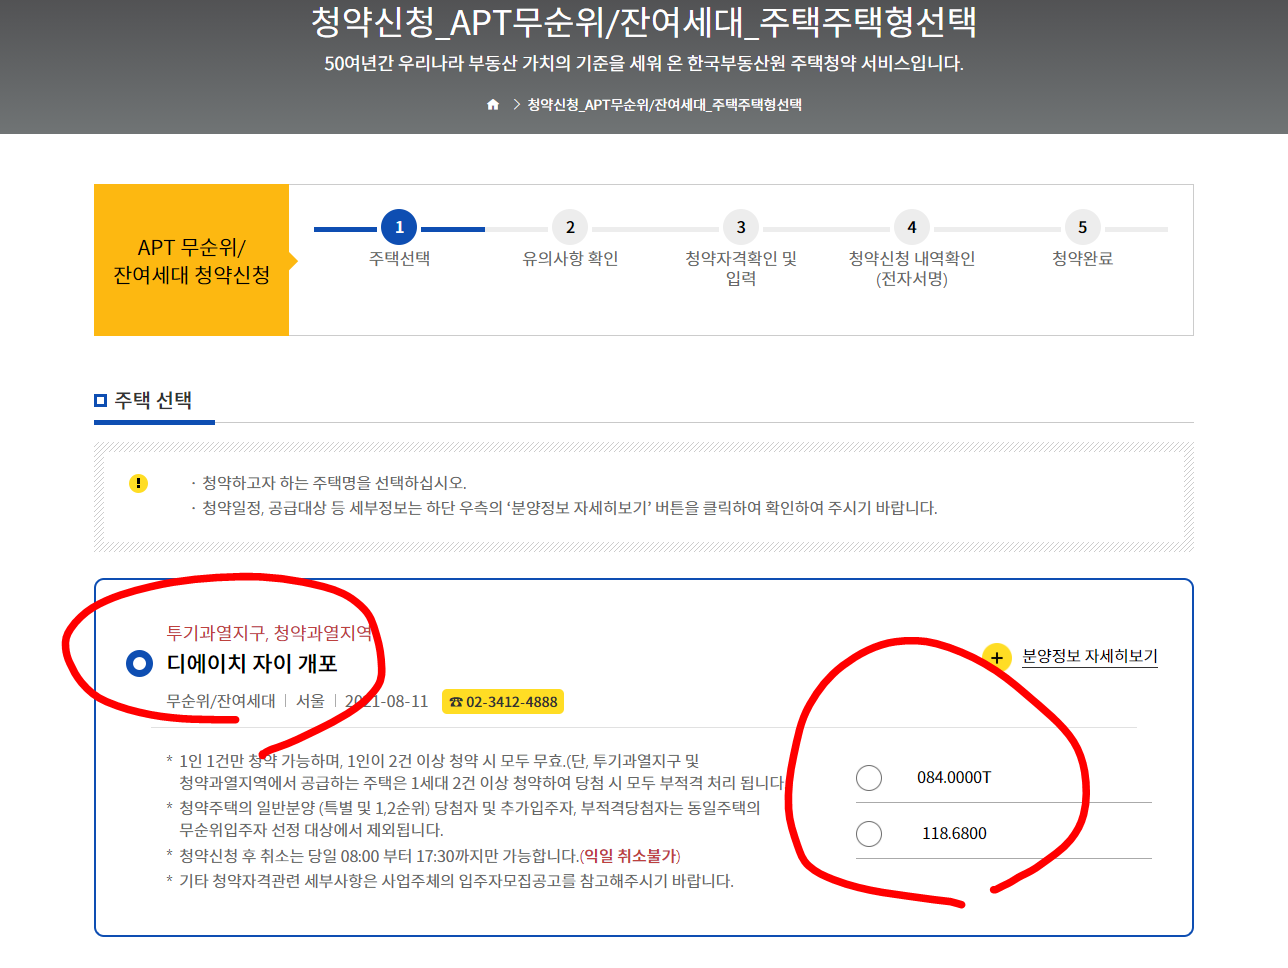
Task: Click the 디에이치 자이 개포 title
Action: pyautogui.click(x=252, y=663)
